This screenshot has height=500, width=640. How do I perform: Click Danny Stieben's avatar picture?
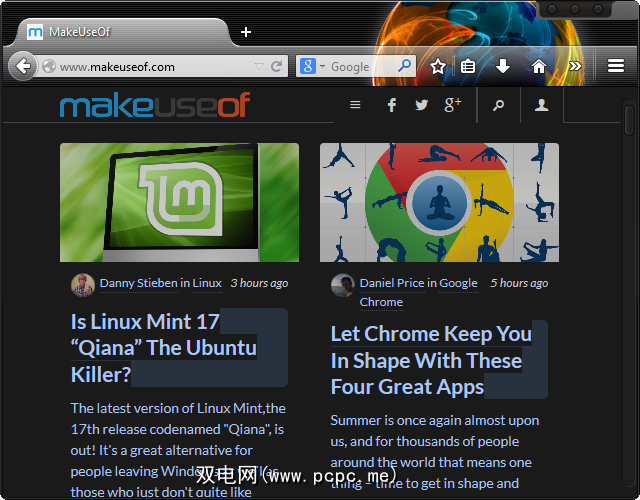83,285
